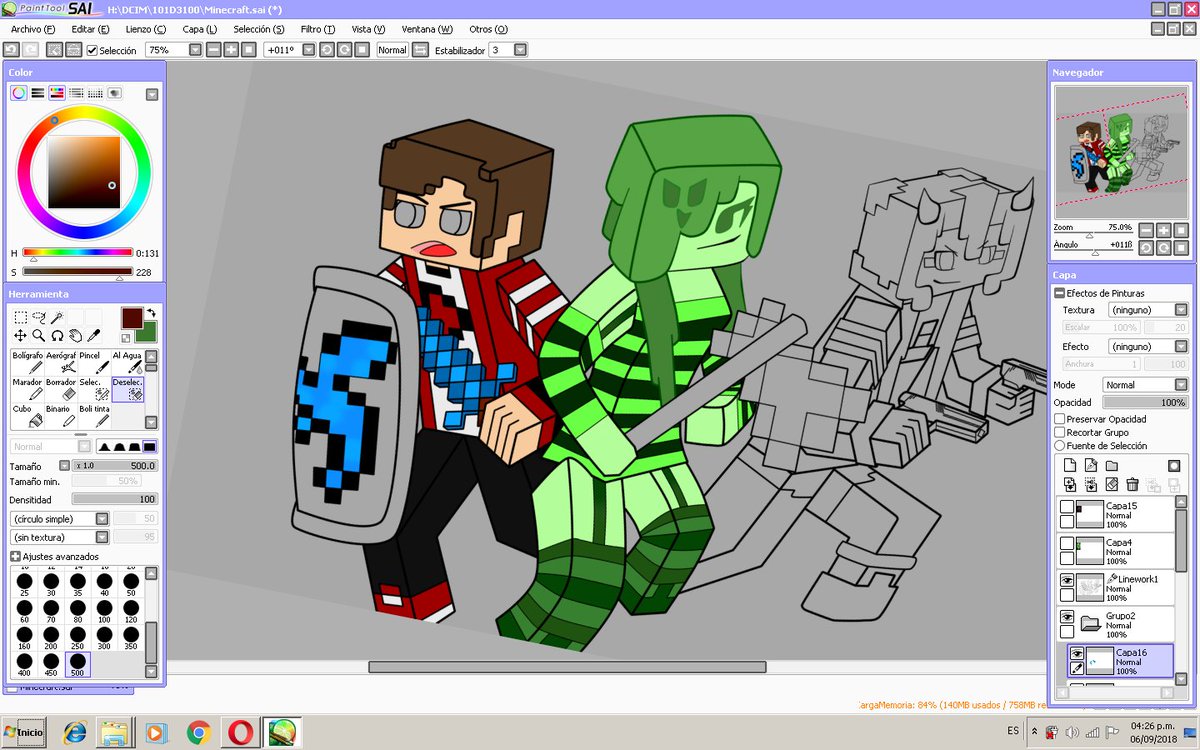Choose the Borrador eraser tool

(61, 389)
